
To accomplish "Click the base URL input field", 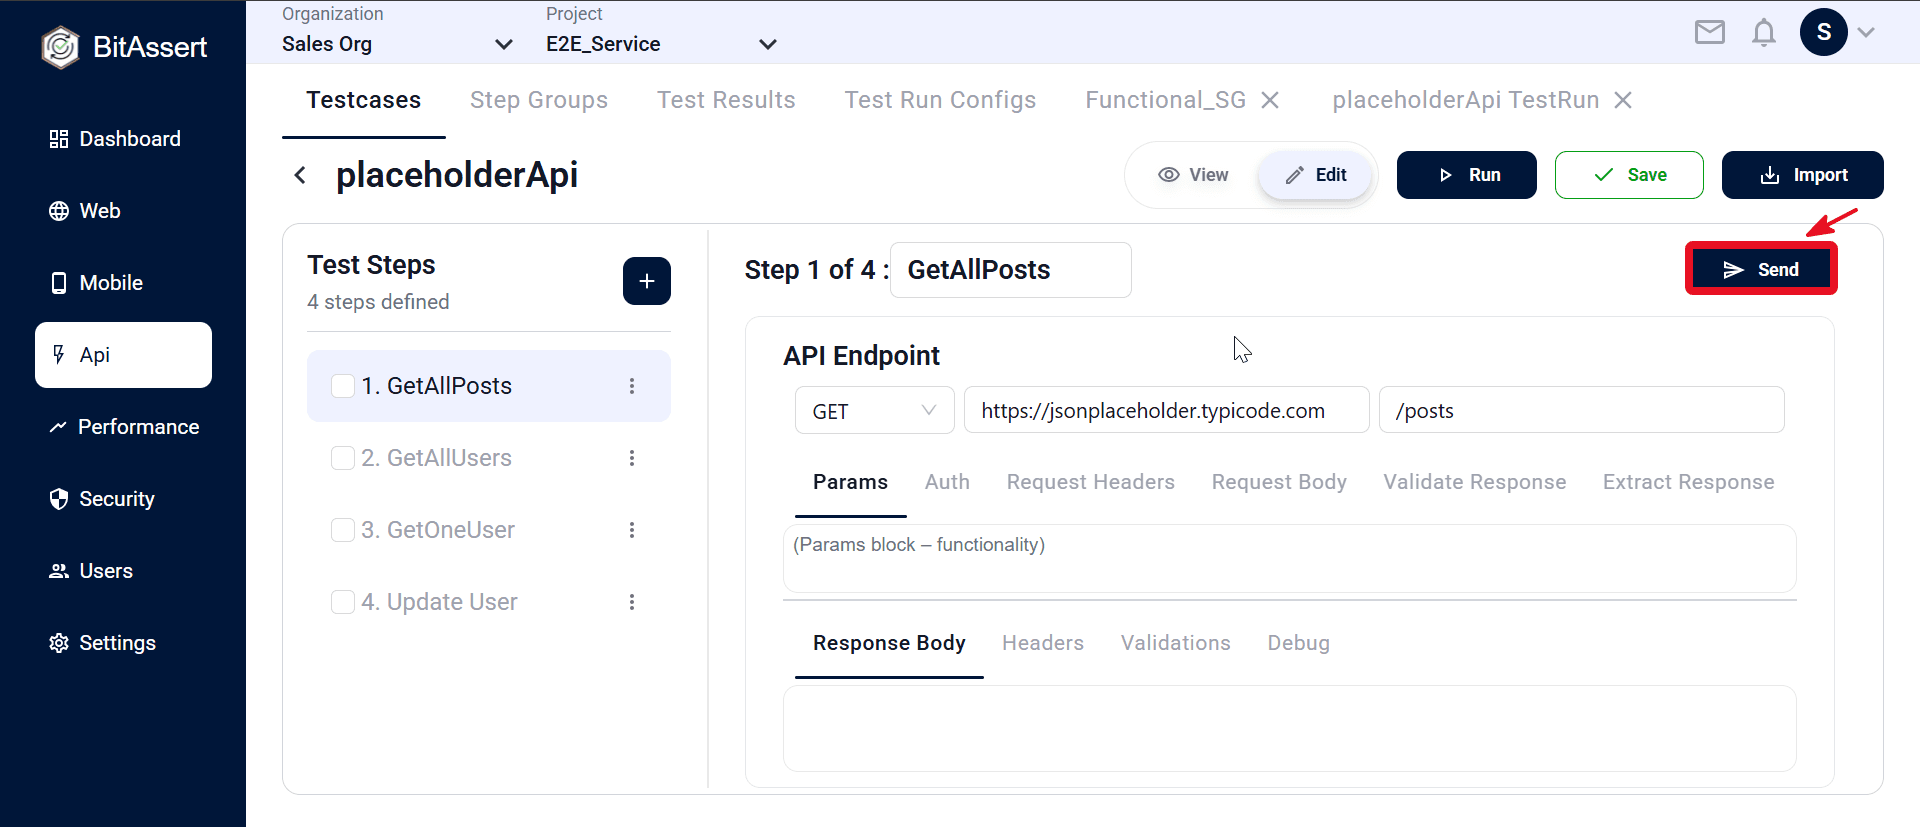I will click(x=1166, y=410).
